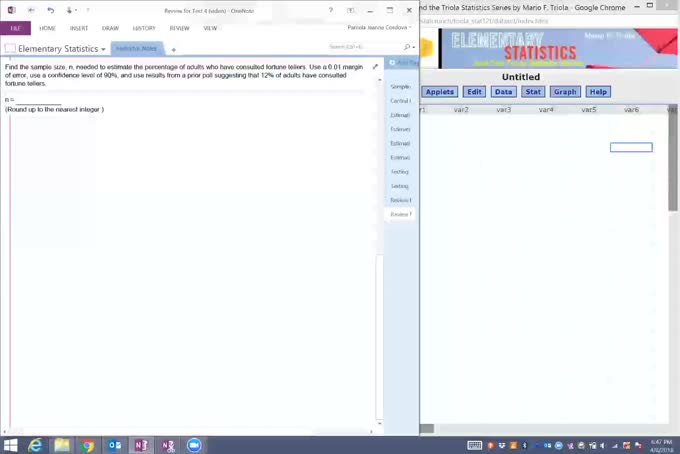This screenshot has width=680, height=454.
Task: Open the Graph menu button
Action: pyautogui.click(x=565, y=92)
